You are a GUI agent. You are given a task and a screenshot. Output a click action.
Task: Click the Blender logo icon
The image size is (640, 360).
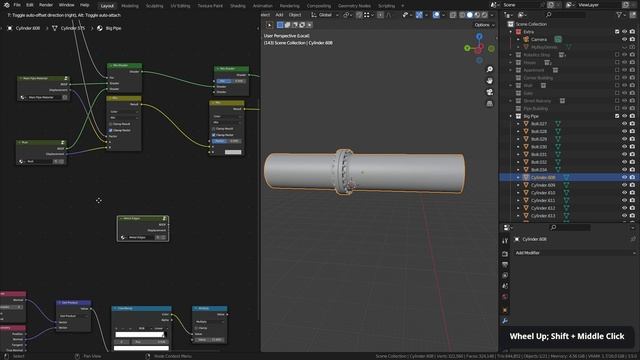(x=6, y=5)
